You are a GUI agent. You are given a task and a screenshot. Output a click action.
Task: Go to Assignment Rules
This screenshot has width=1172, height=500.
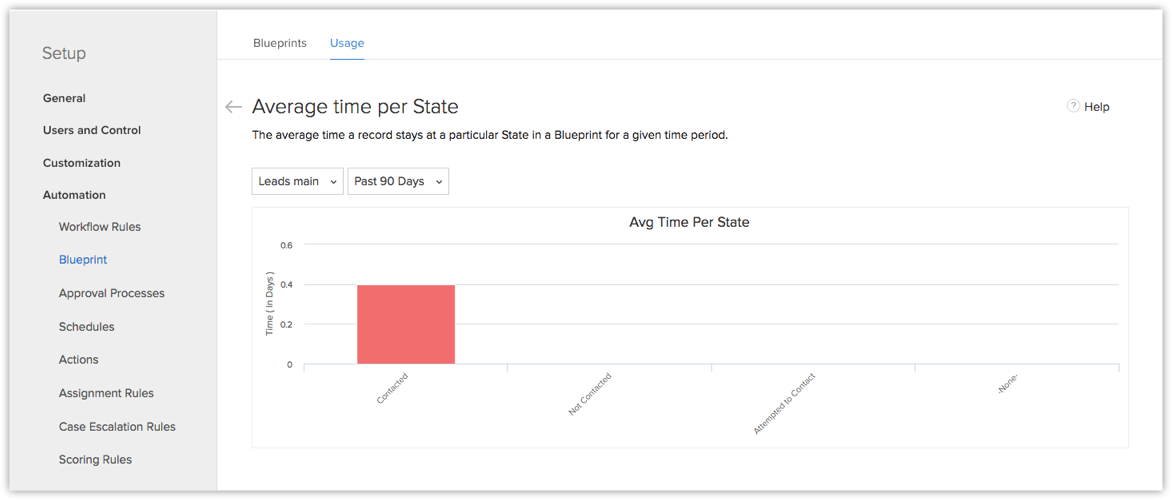(x=106, y=393)
